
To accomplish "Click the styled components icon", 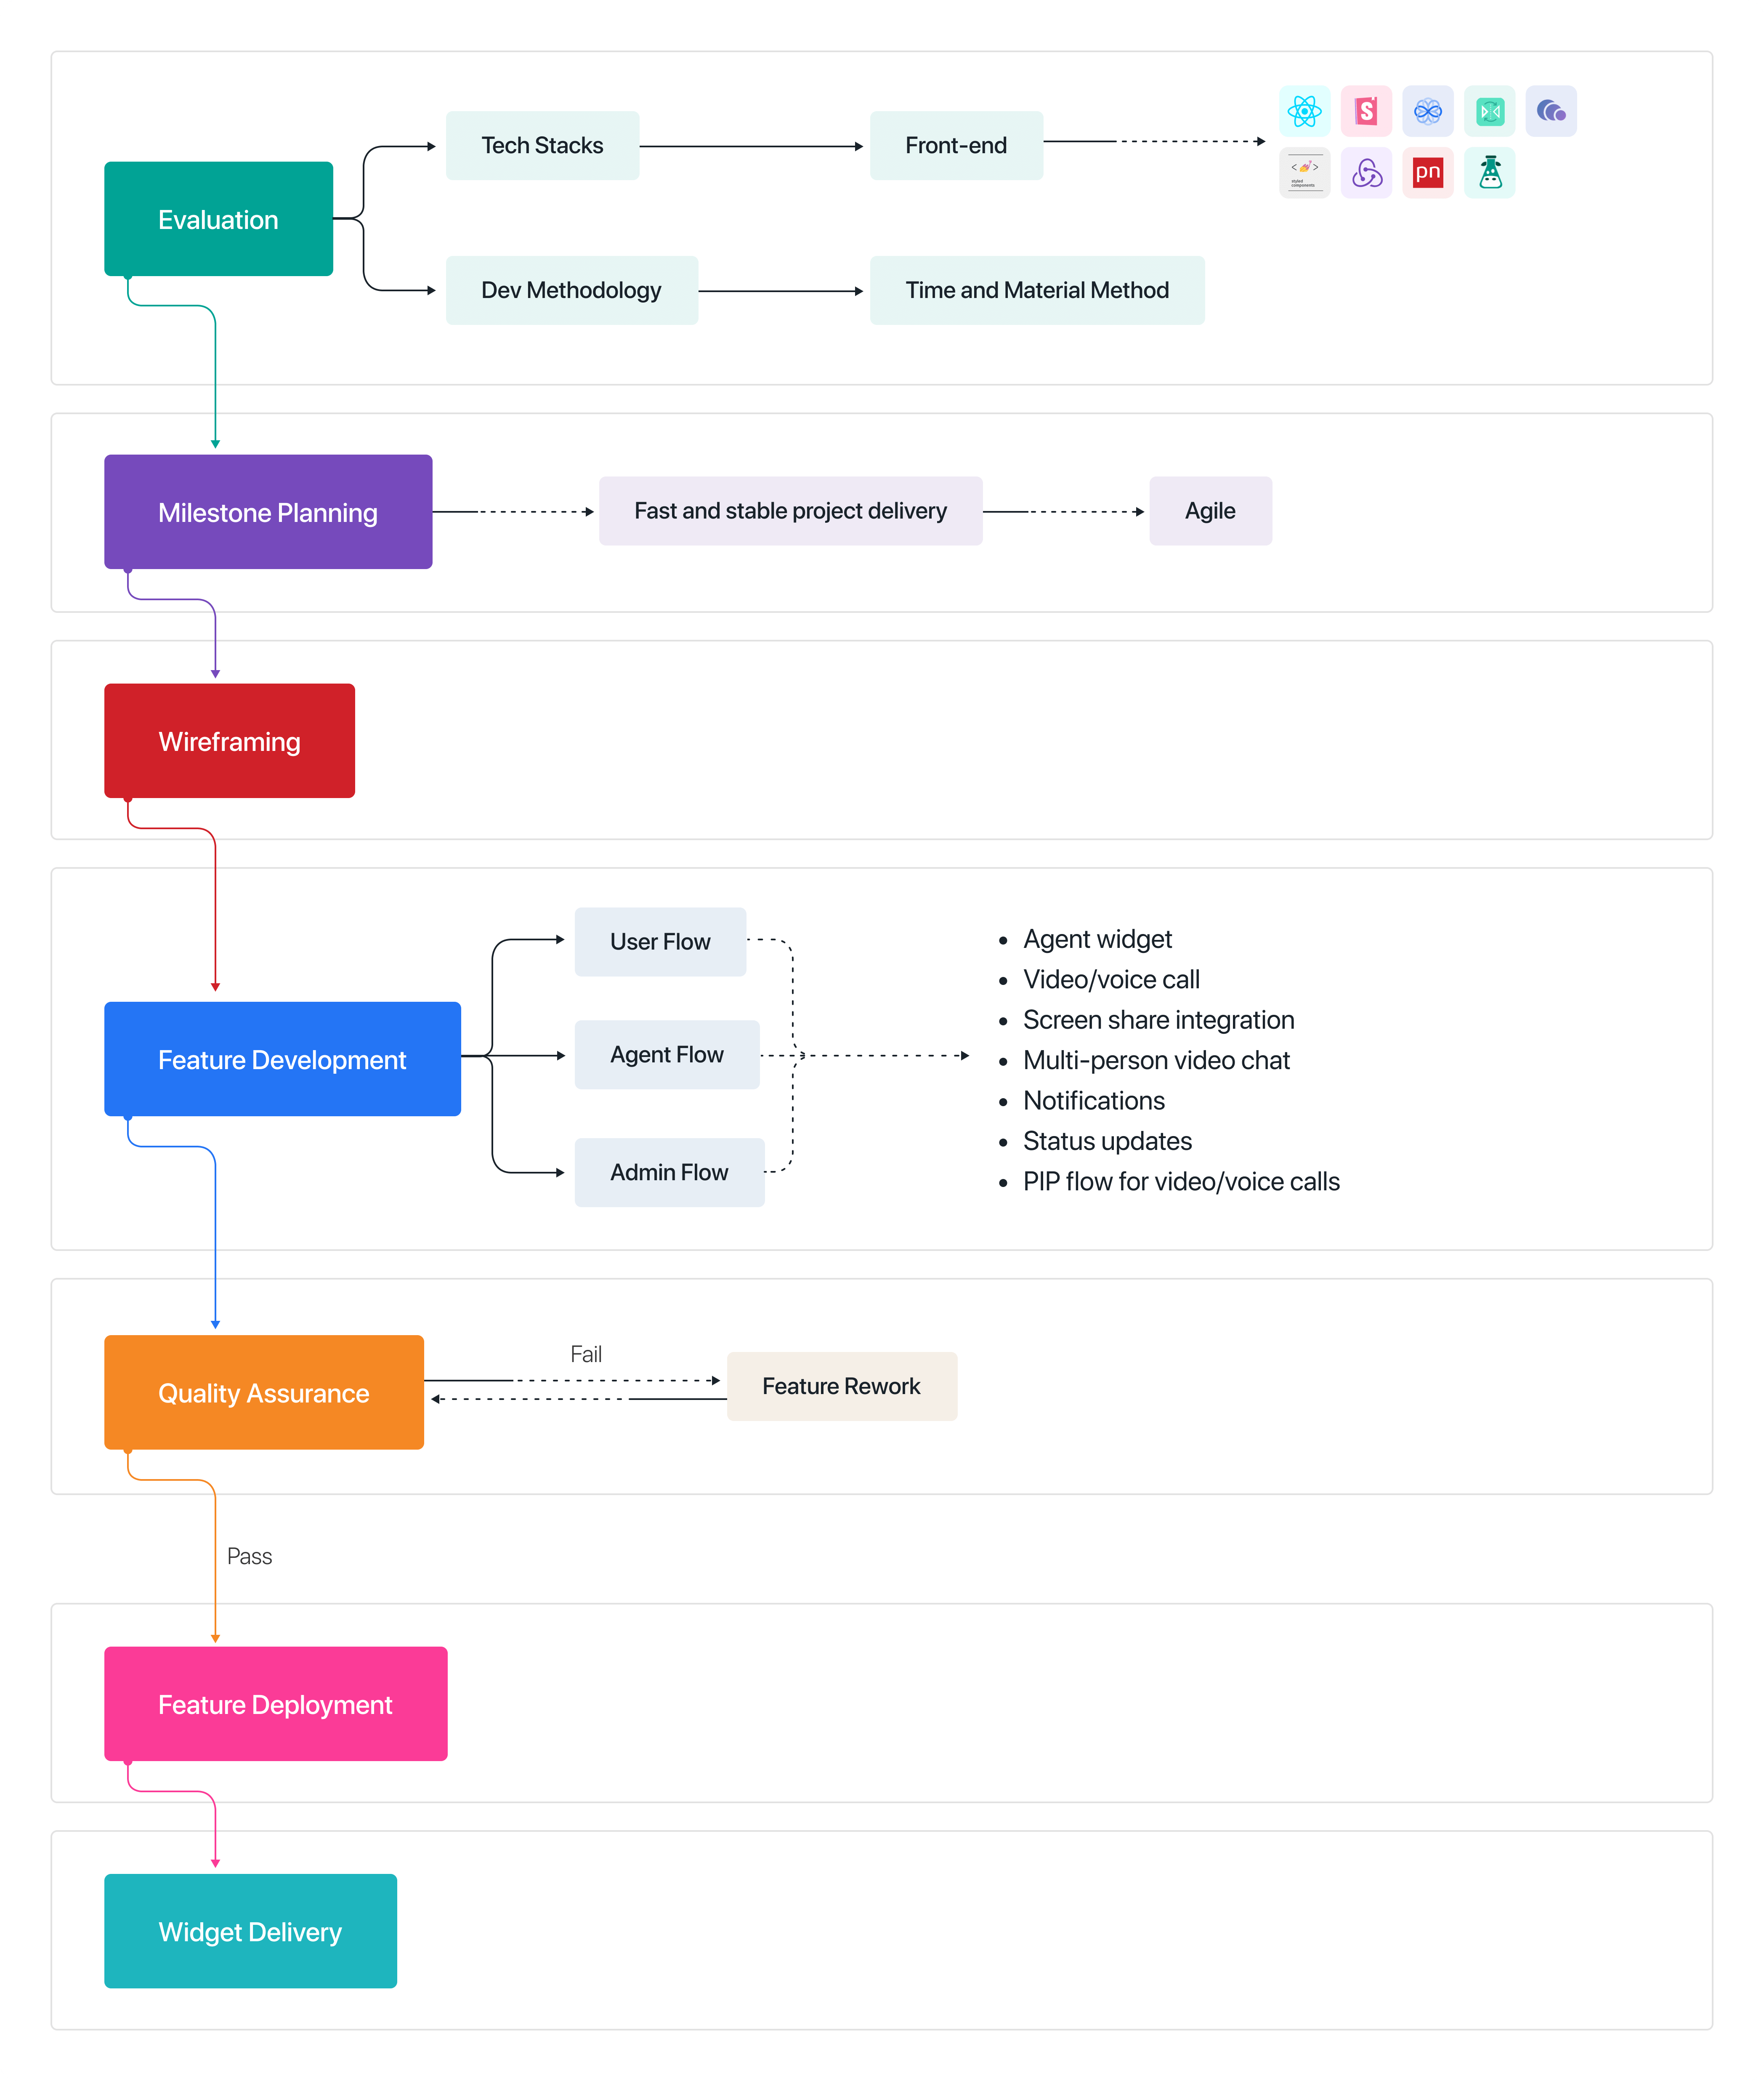I will coord(1304,173).
